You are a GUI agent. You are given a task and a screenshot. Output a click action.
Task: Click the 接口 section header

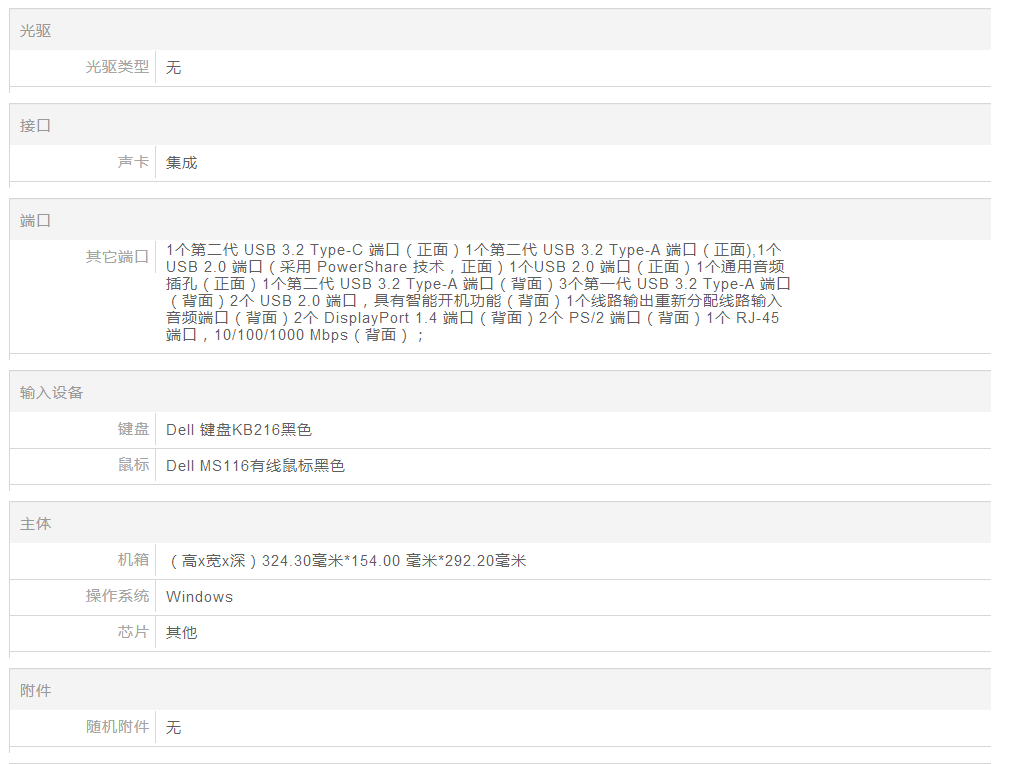pos(36,126)
